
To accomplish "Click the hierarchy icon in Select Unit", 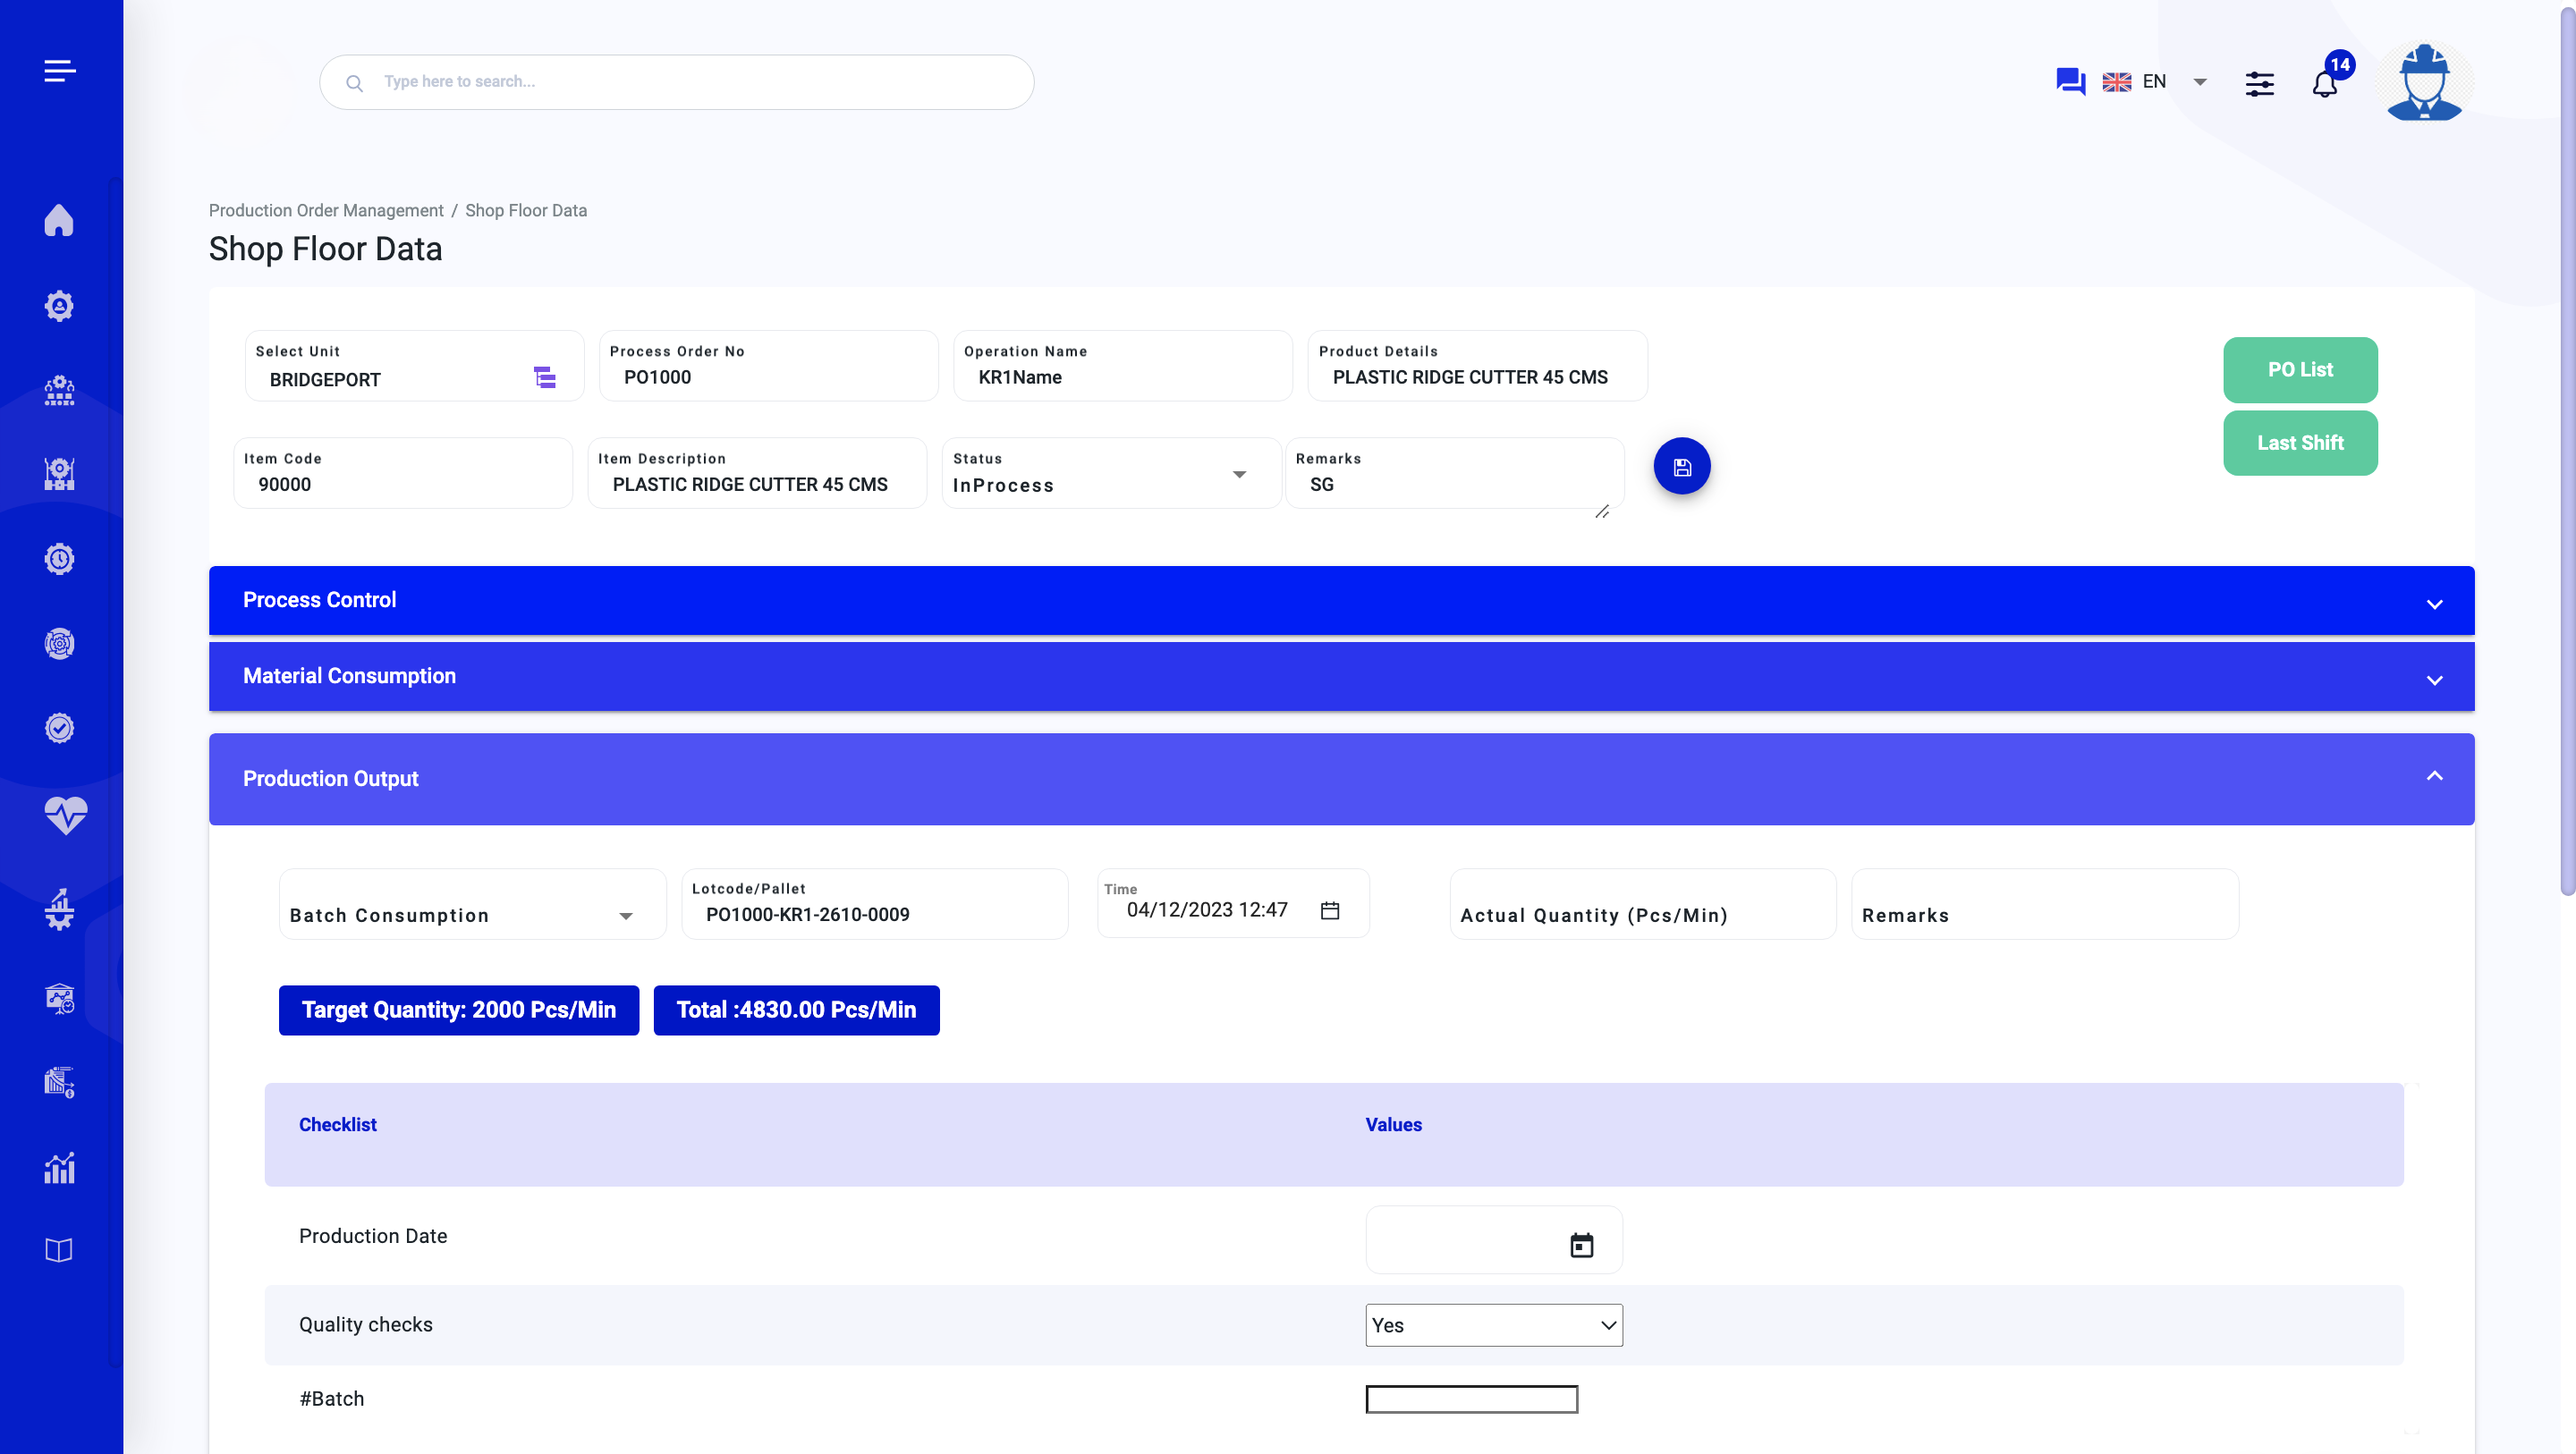I will coord(544,377).
